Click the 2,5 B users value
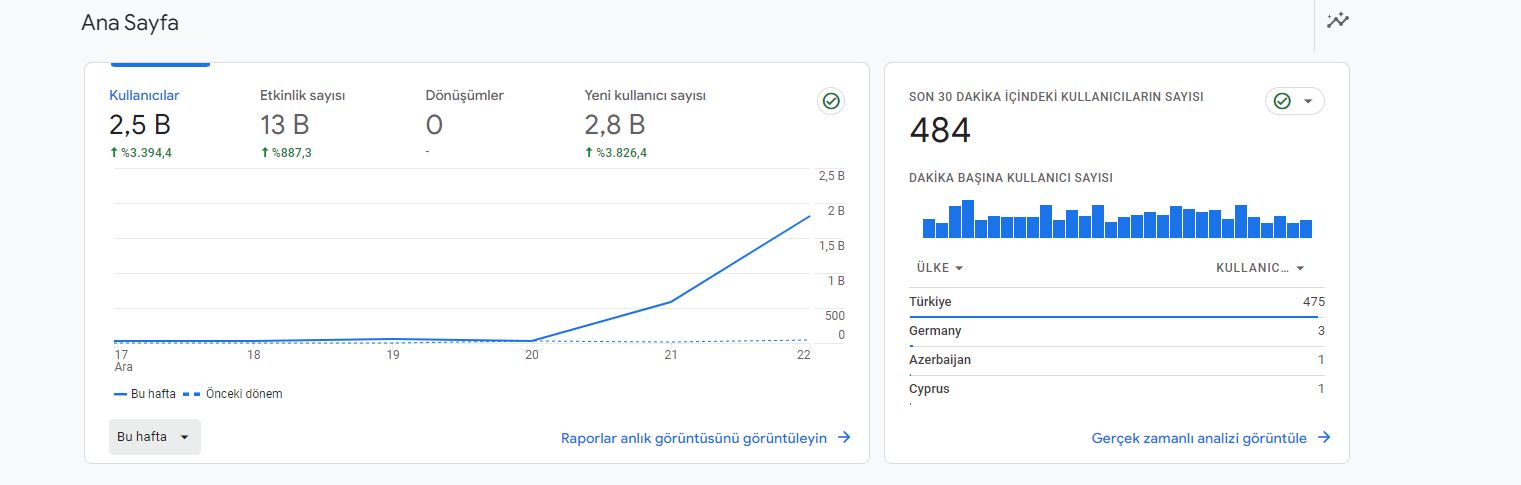 coord(139,125)
